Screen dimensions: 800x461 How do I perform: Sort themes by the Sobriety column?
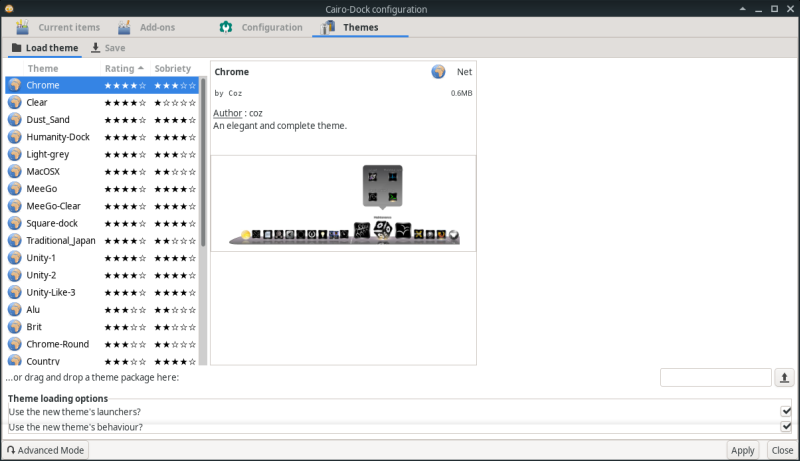tap(172, 68)
